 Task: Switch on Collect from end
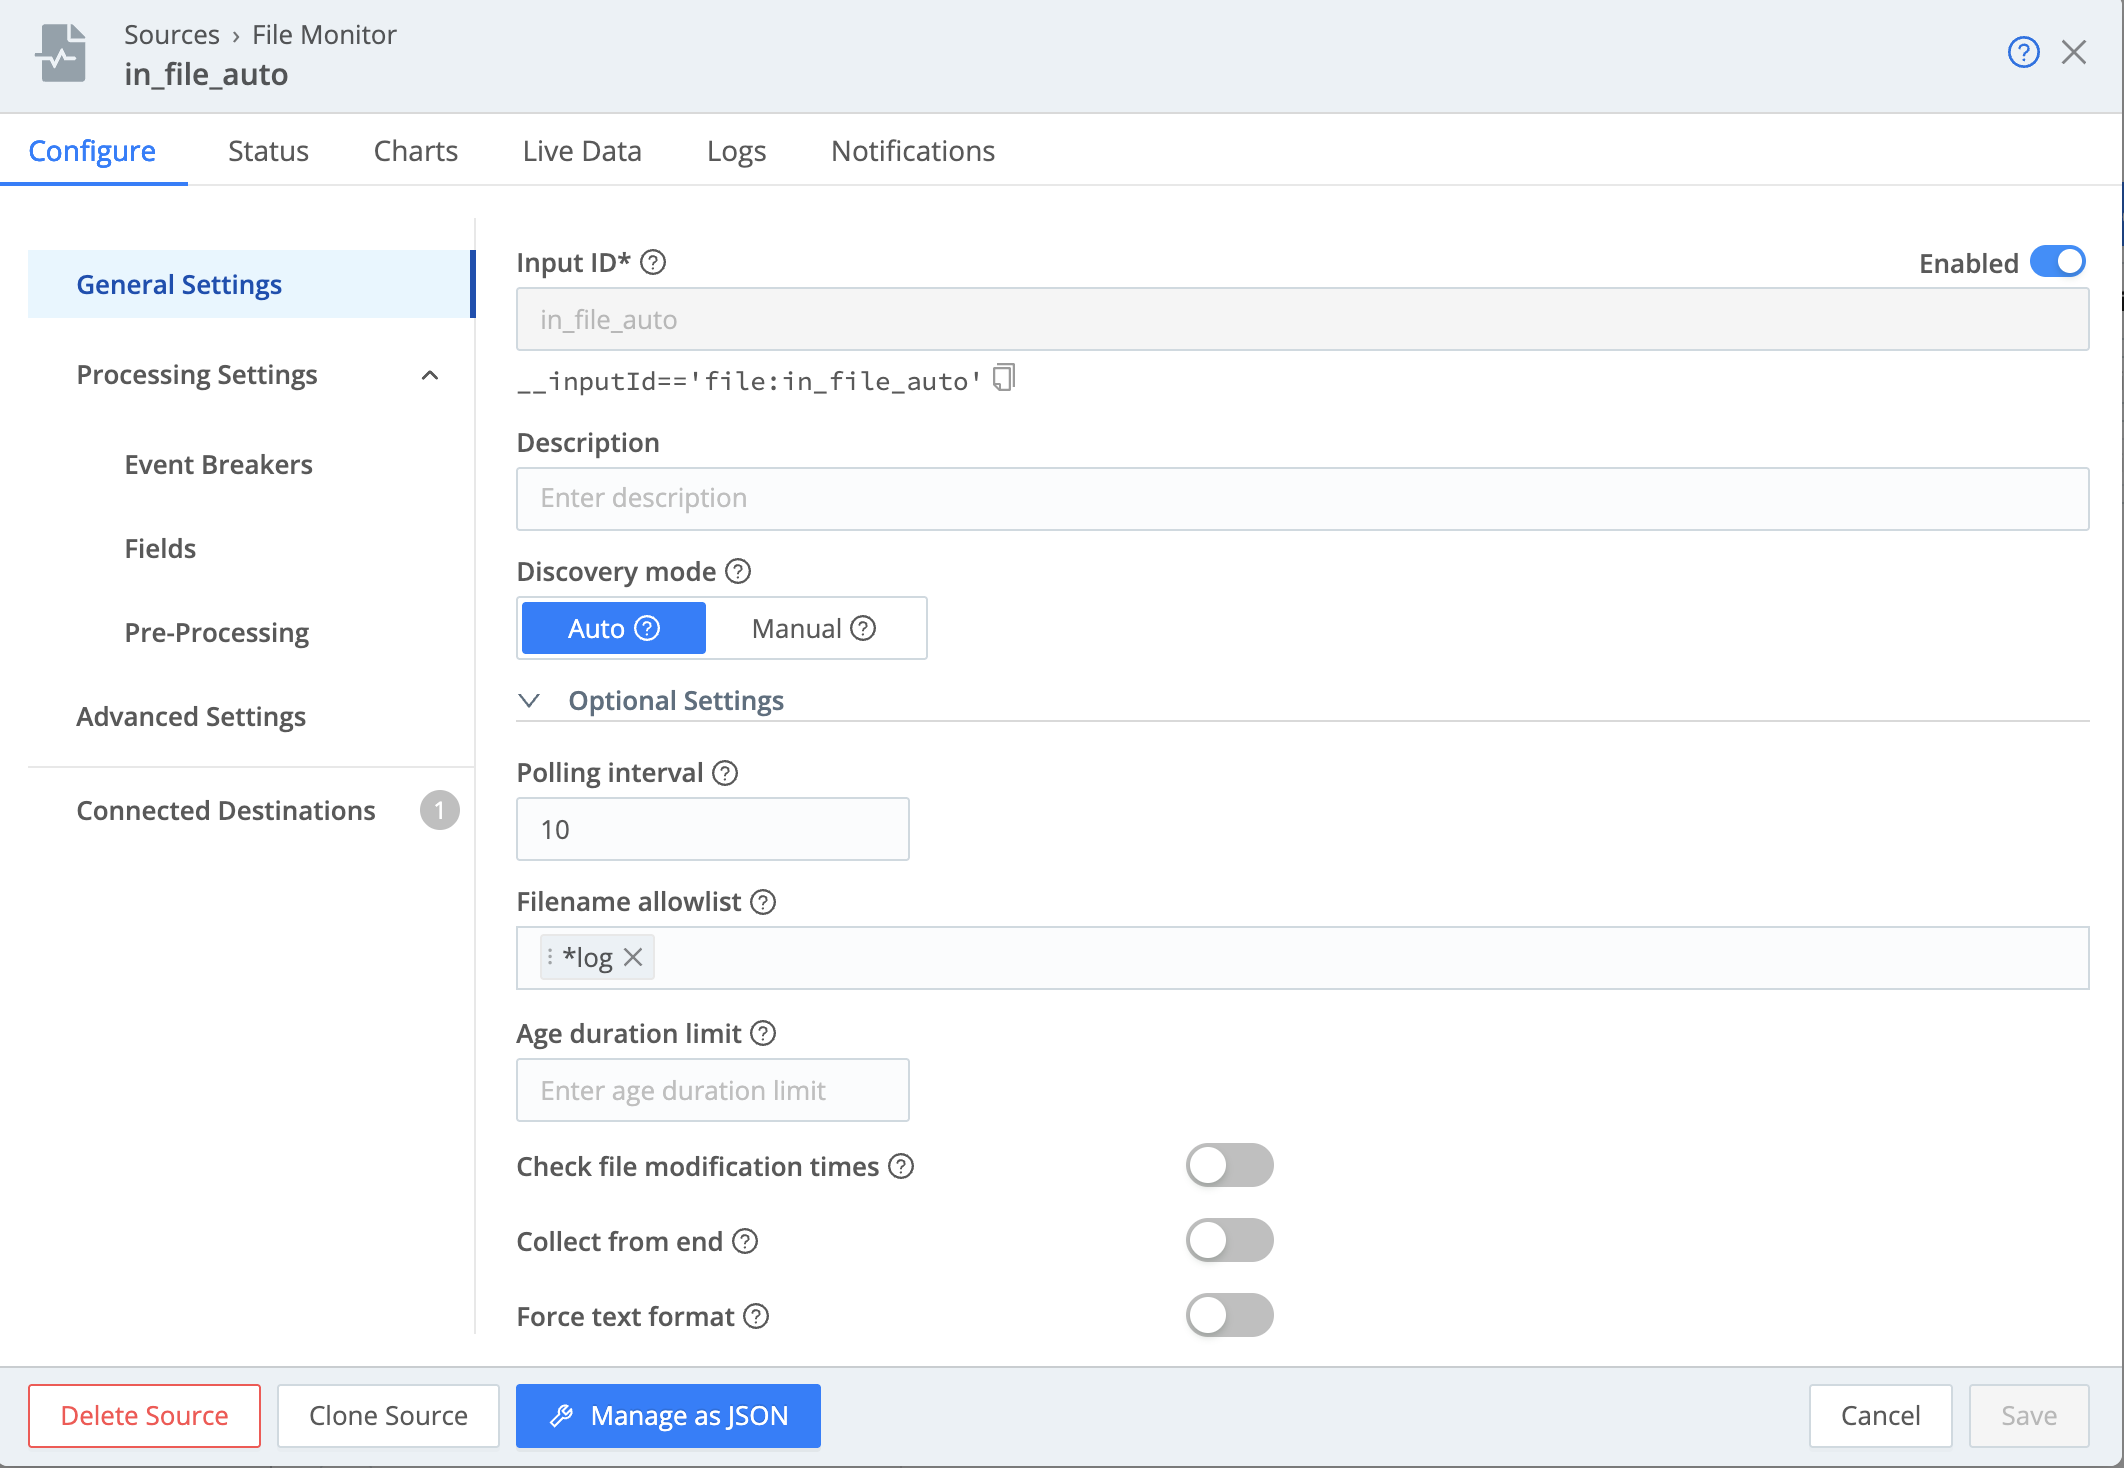tap(1229, 1240)
